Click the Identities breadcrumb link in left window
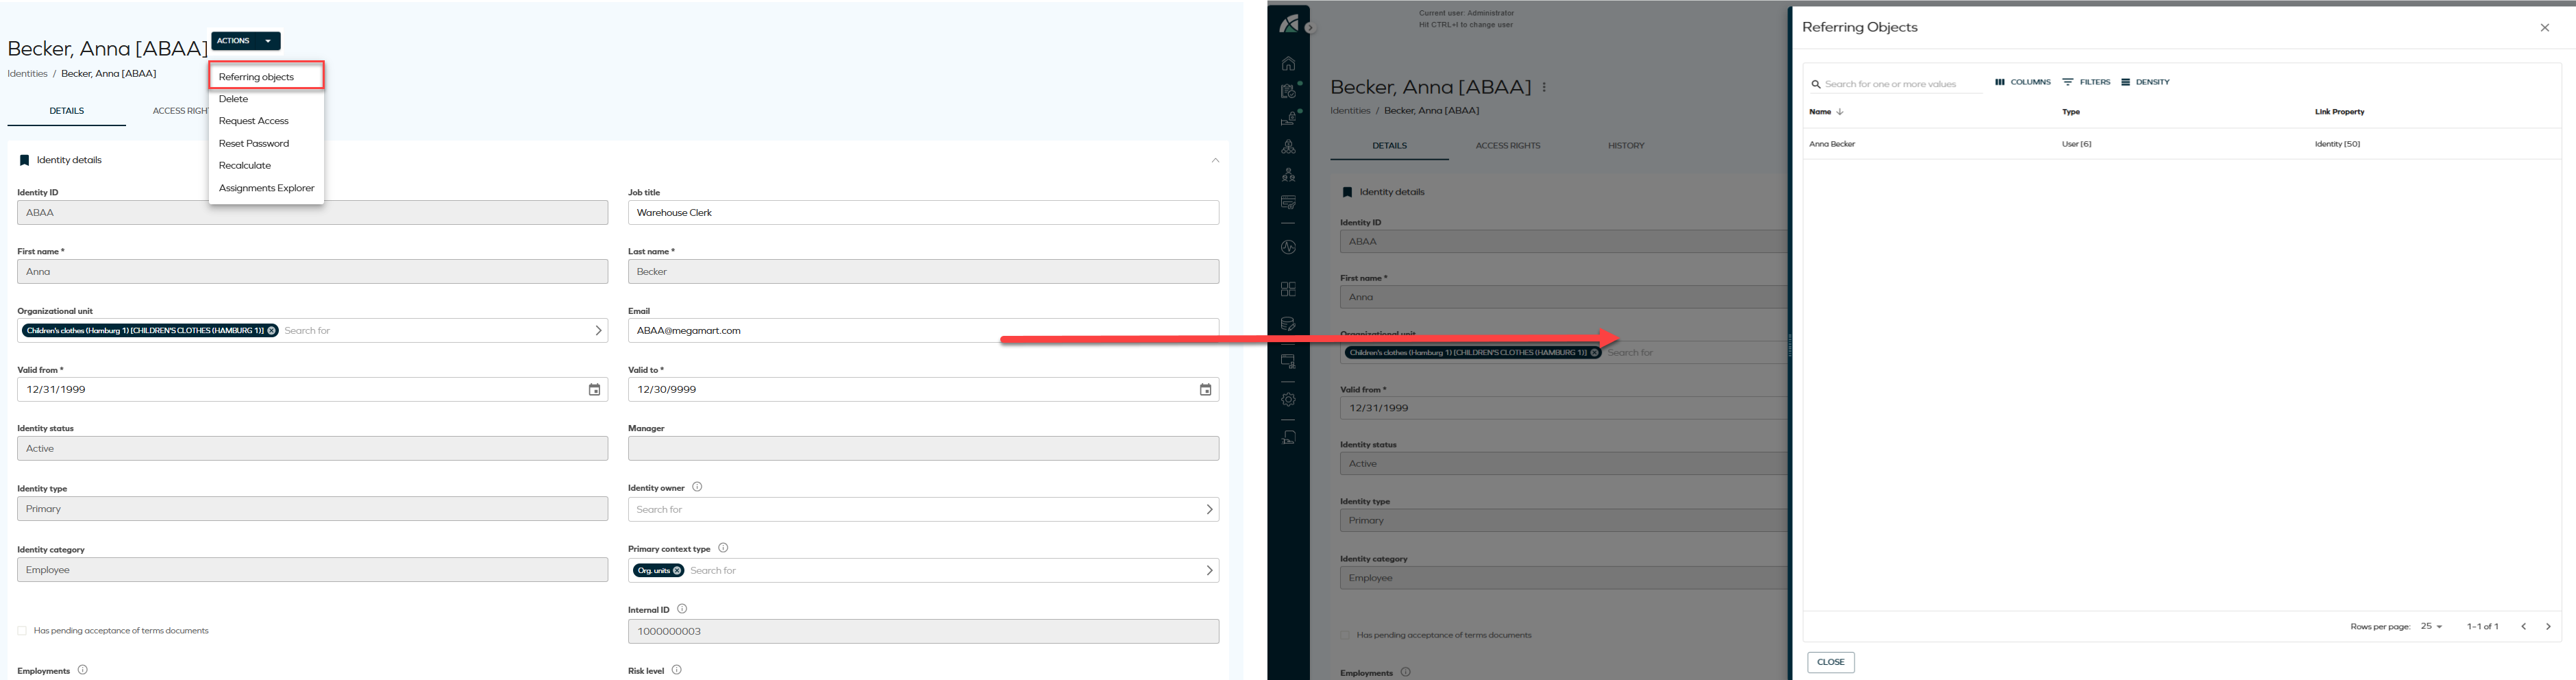Image resolution: width=2576 pixels, height=680 pixels. coord(27,74)
